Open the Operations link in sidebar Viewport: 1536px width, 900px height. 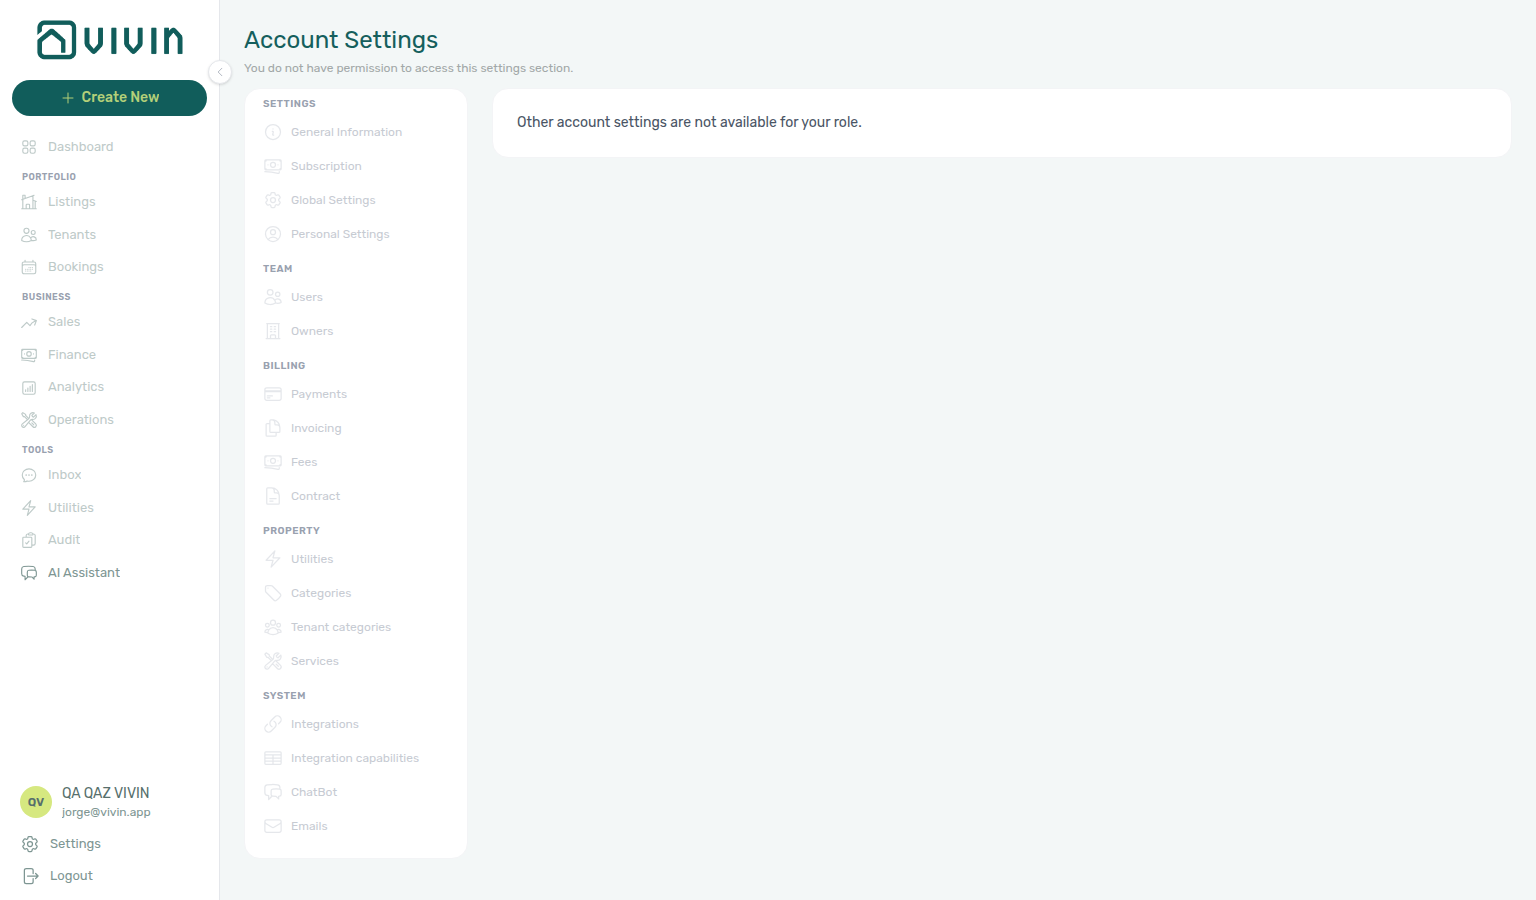click(81, 420)
